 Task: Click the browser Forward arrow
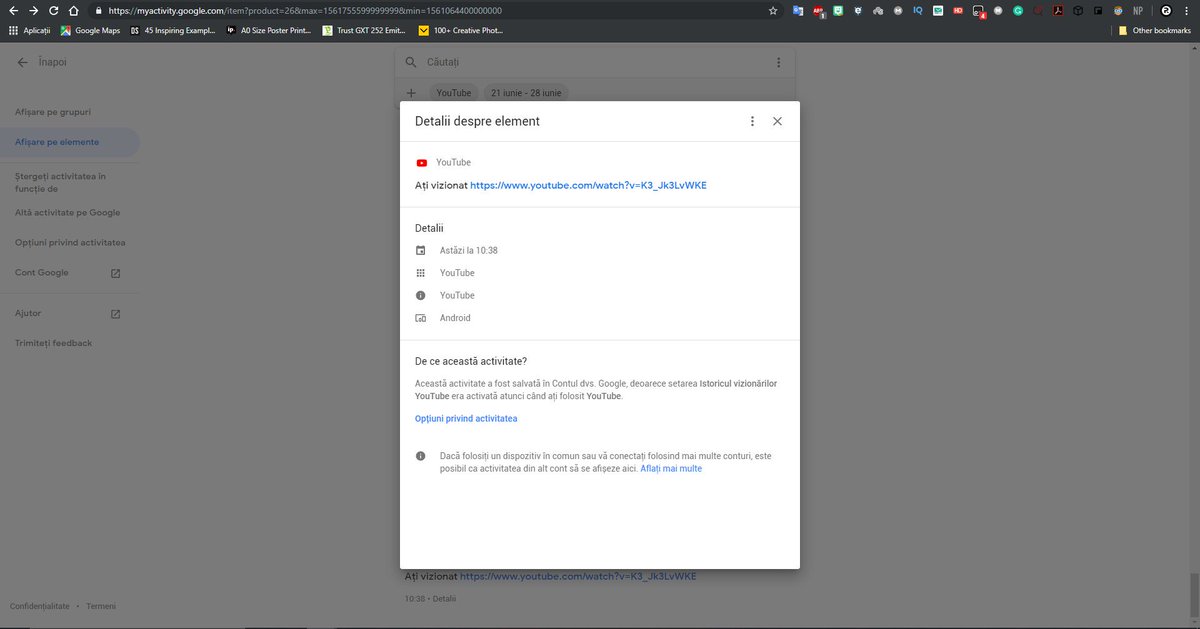click(x=33, y=11)
